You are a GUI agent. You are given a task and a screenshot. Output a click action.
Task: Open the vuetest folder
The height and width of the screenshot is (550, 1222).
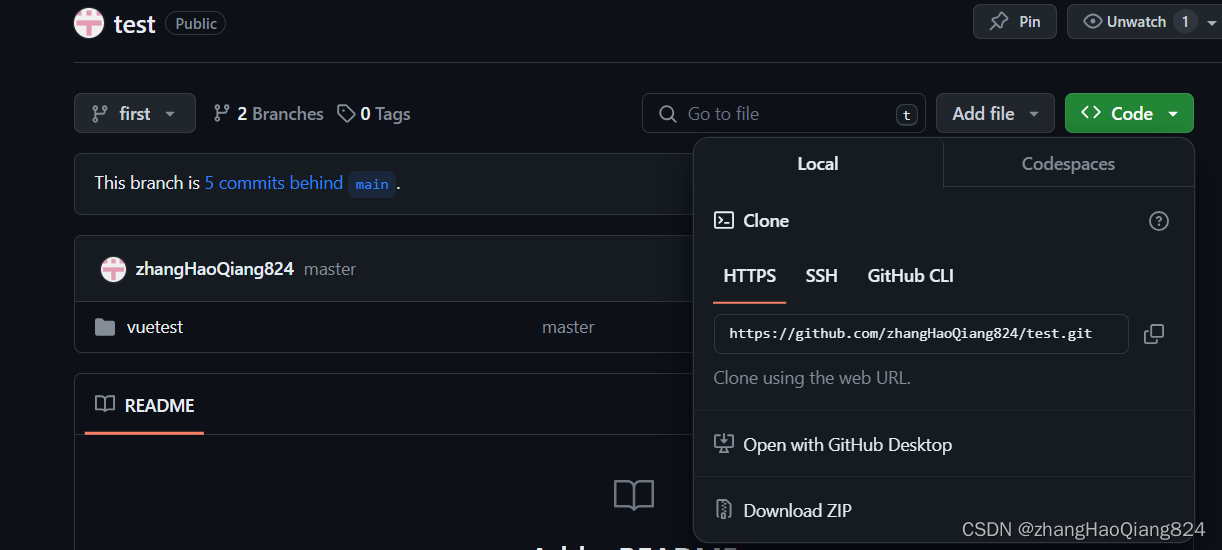click(155, 327)
